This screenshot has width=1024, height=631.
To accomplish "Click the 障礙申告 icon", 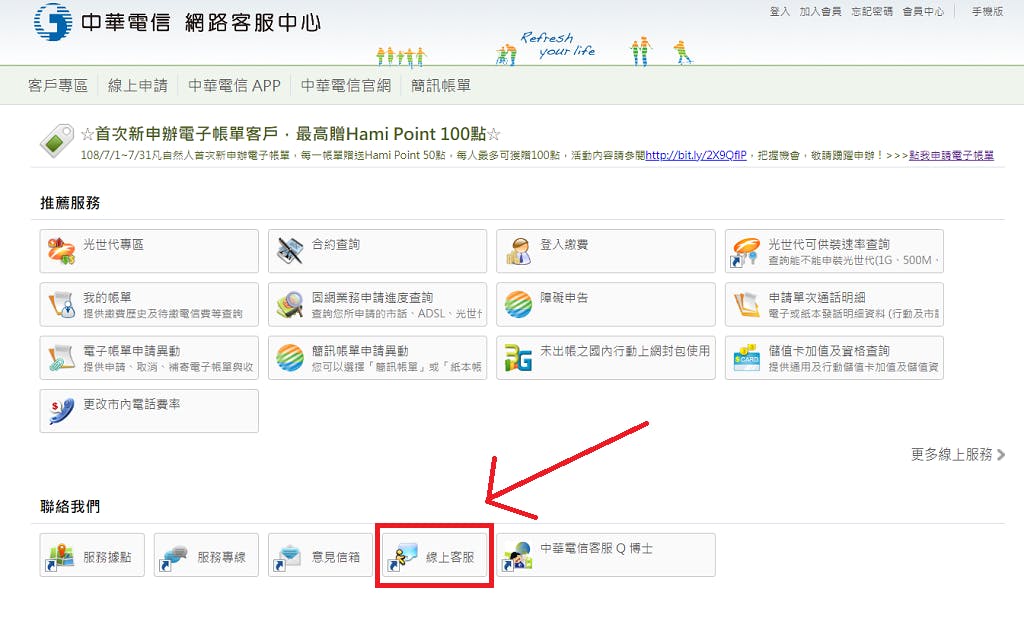I will tap(518, 304).
